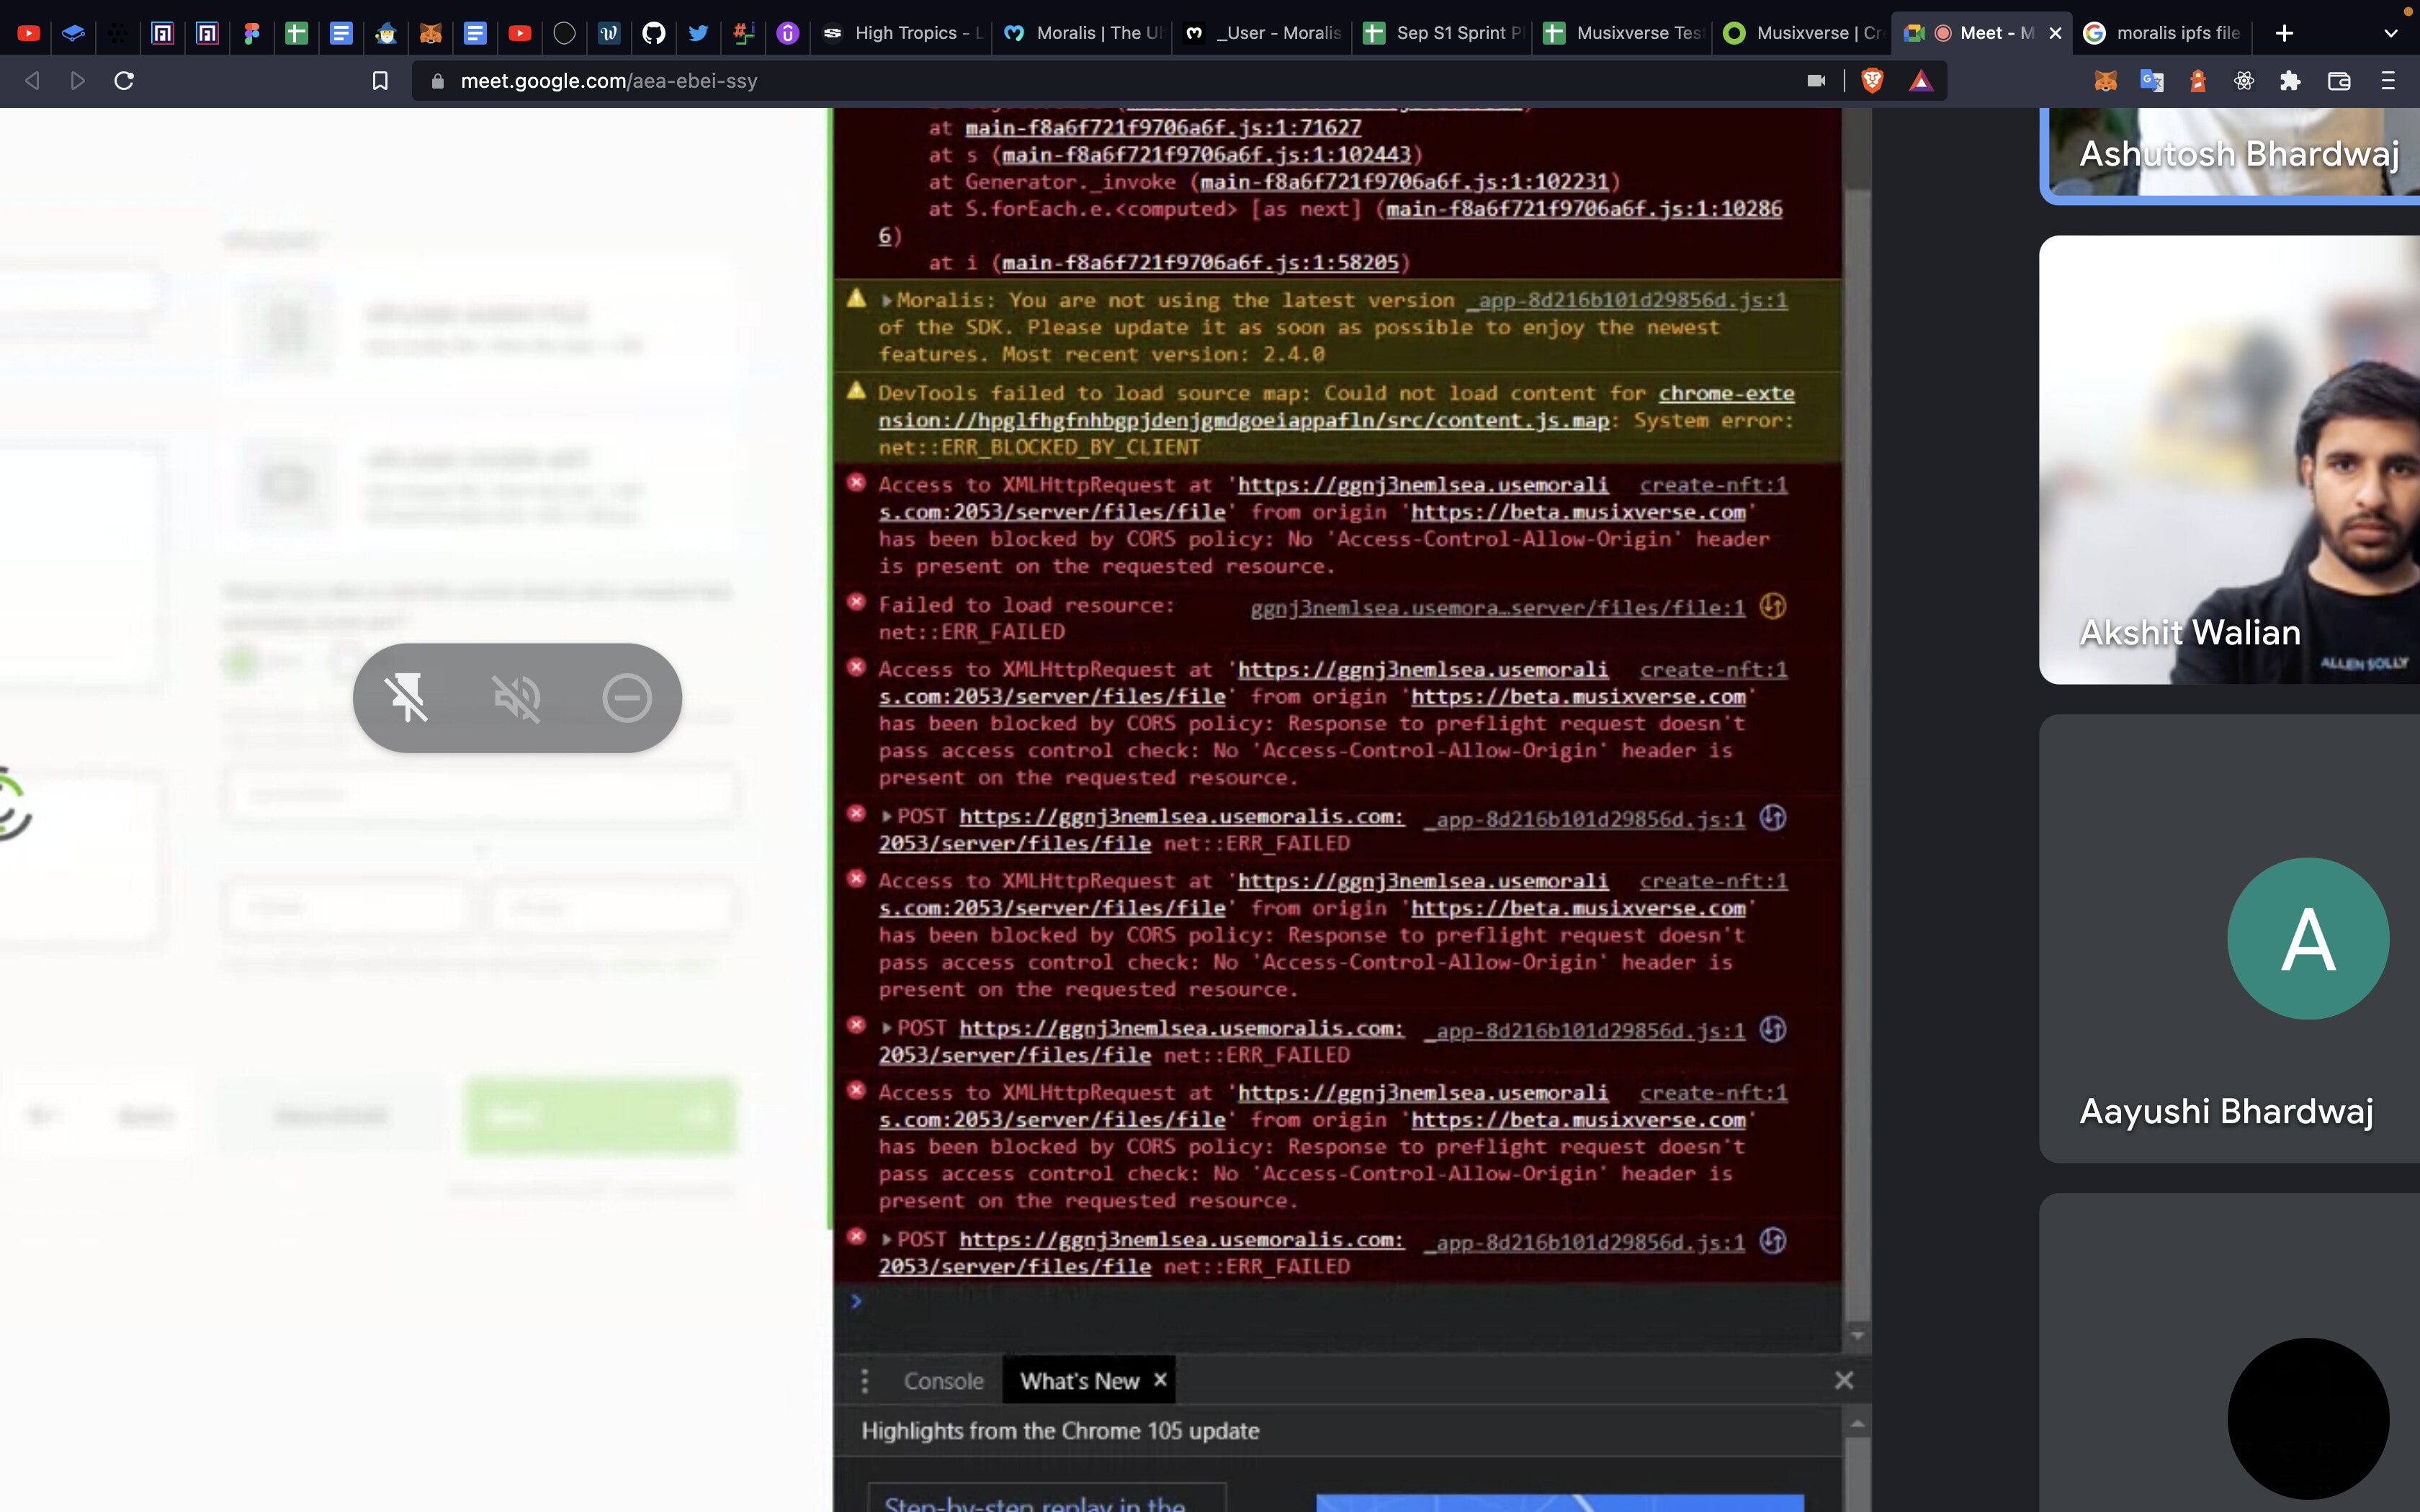Screen dimensions: 2420x1512
Task: Open the Extensions puzzle-piece menu
Action: click(2290, 81)
